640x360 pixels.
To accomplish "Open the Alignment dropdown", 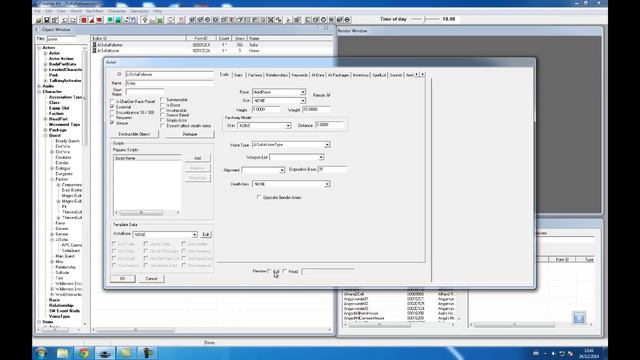I will (282, 170).
